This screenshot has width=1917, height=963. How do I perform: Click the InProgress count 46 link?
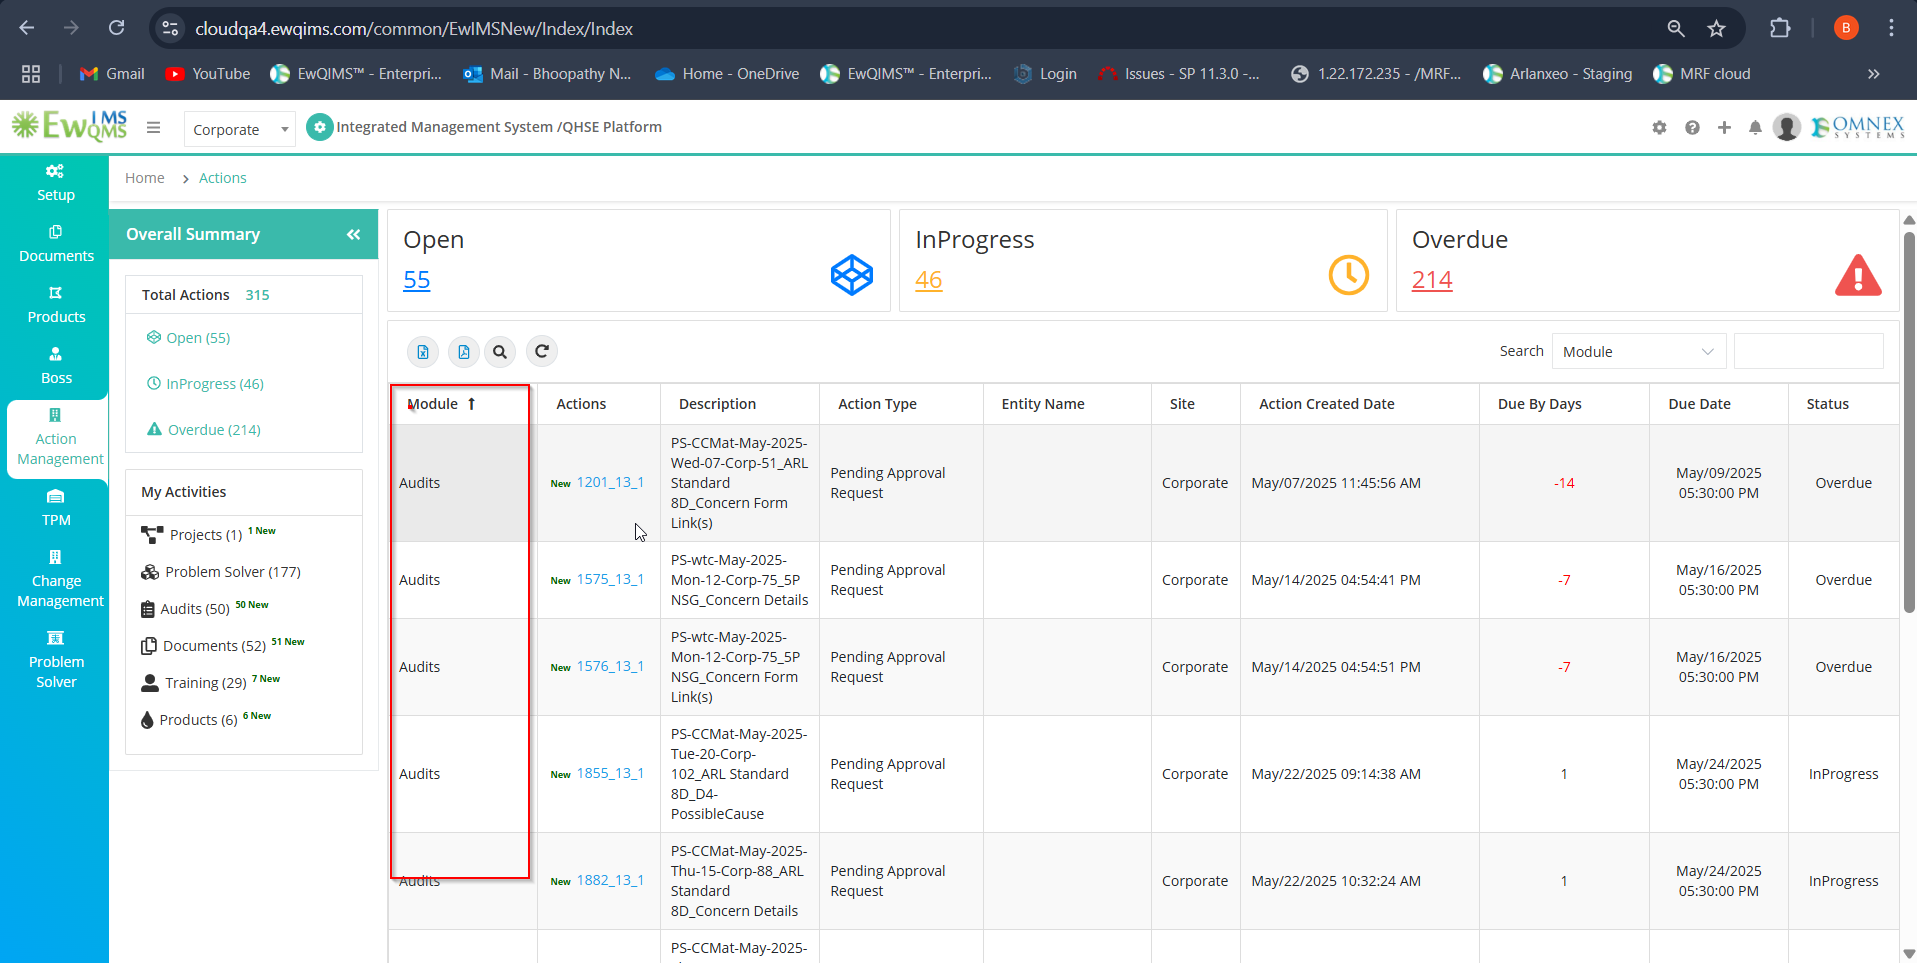929,280
